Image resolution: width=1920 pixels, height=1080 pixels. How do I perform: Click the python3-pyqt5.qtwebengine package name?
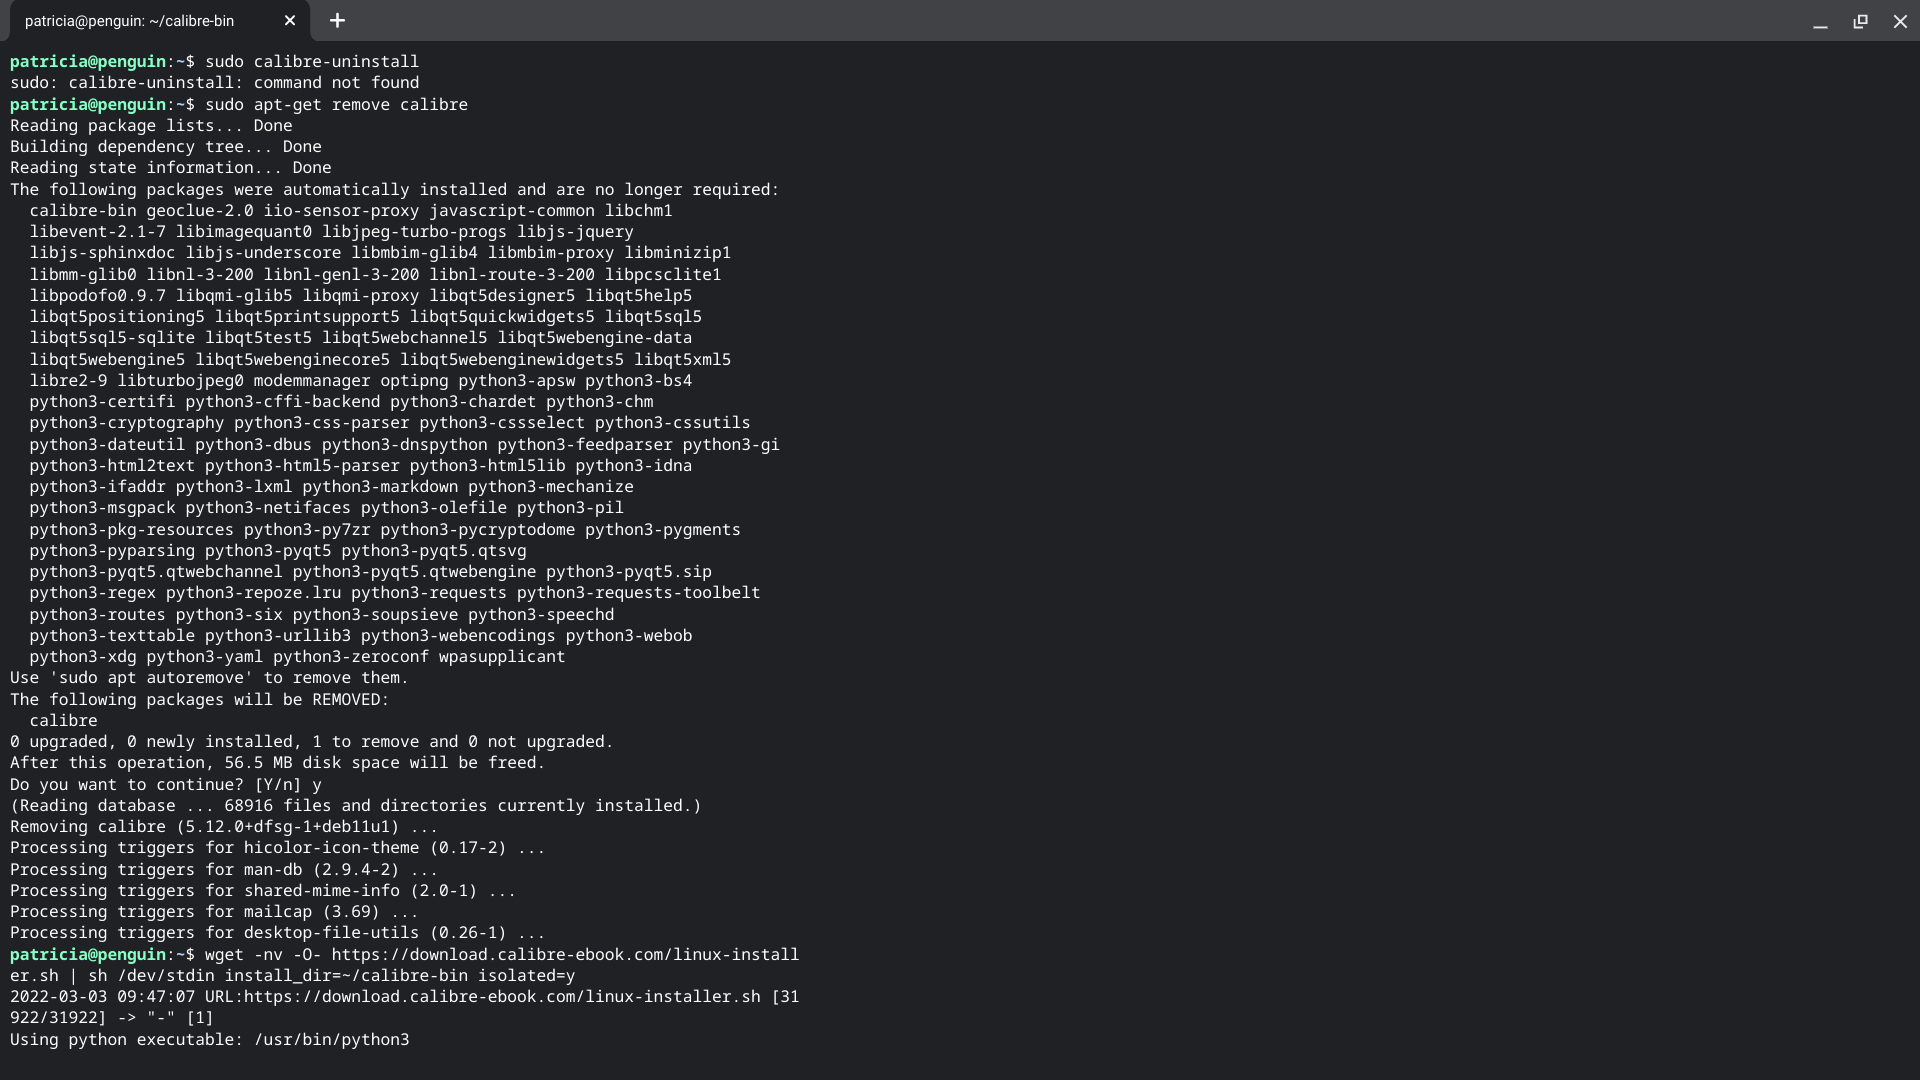coord(414,572)
